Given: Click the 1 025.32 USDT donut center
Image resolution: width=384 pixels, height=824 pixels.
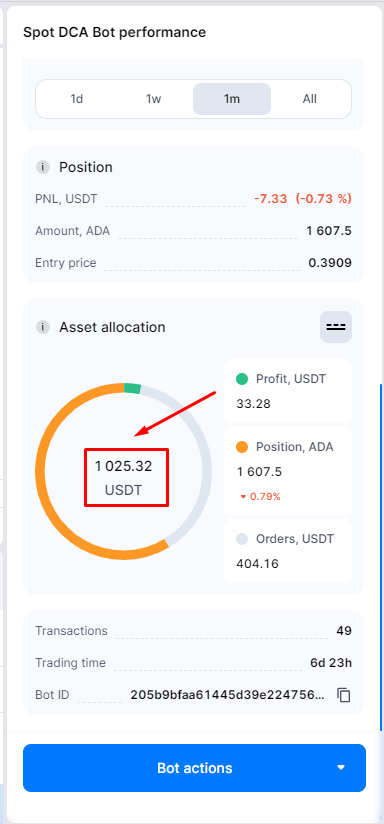Looking at the screenshot, I should pos(126,477).
